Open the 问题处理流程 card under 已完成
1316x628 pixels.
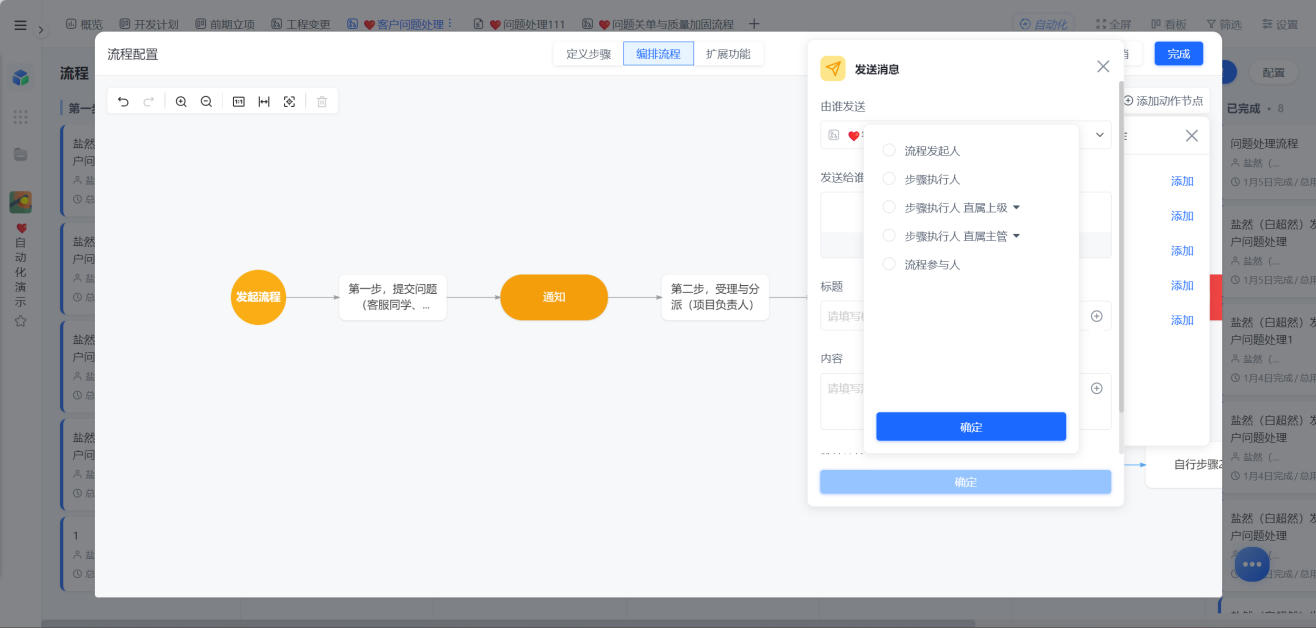(1270, 163)
